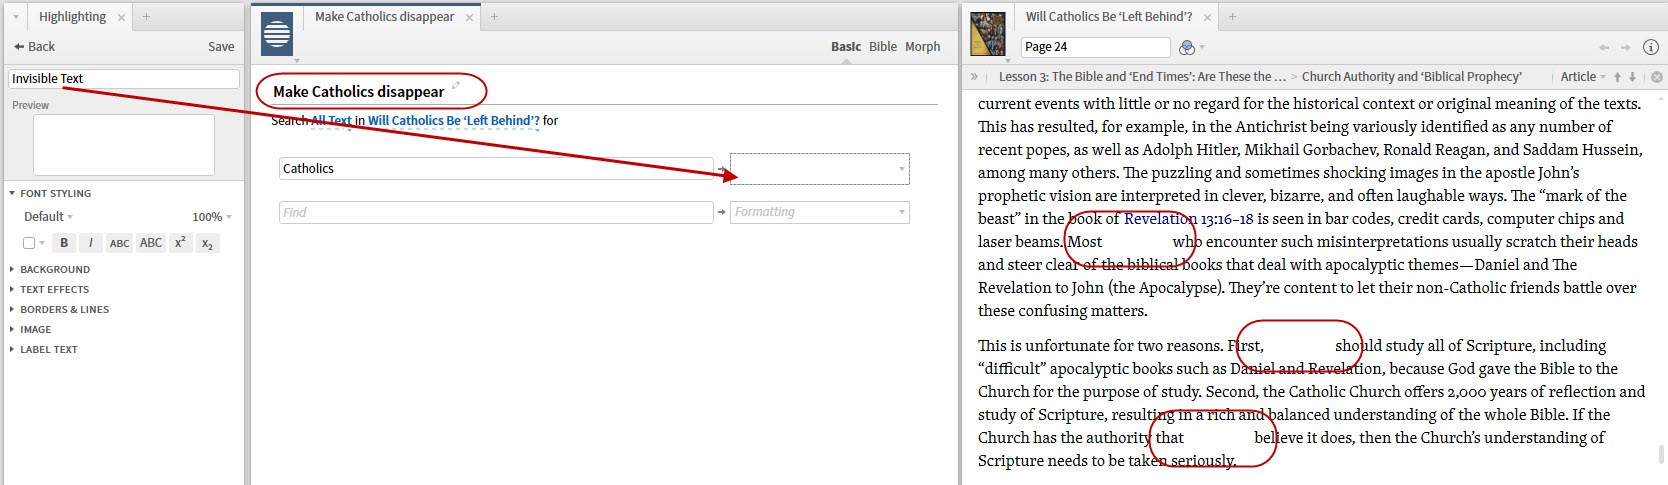The width and height of the screenshot is (1668, 485).
Task: Add a new tab beside the book tab
Action: coord(1232,17)
